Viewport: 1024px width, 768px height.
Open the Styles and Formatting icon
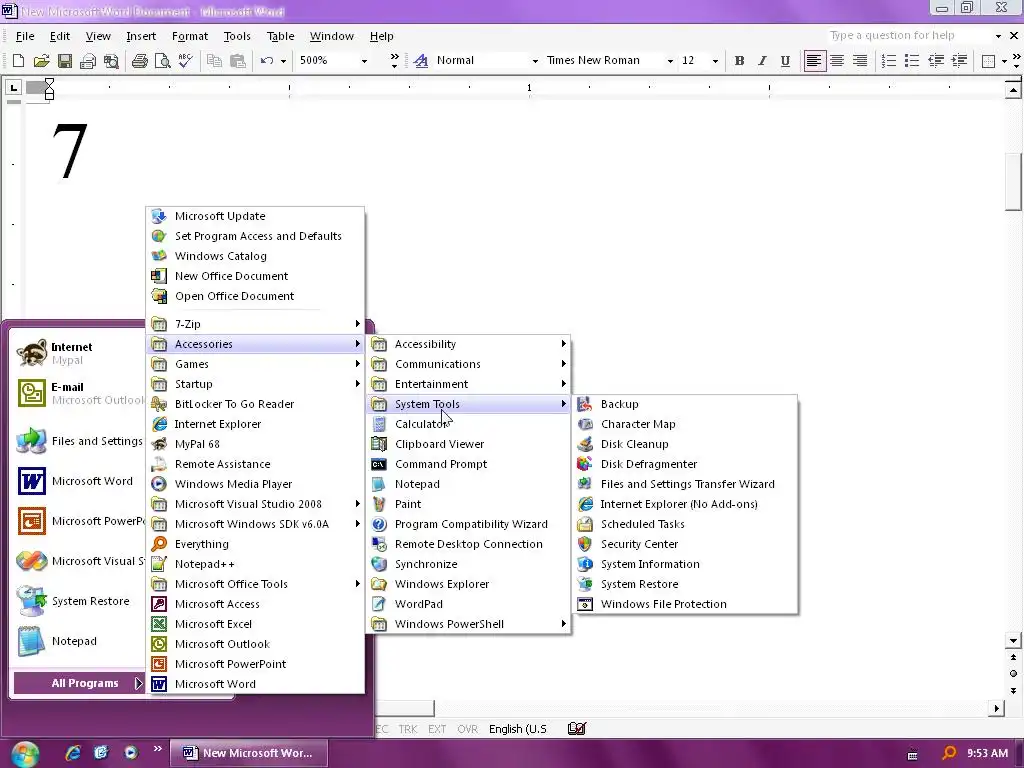click(421, 61)
